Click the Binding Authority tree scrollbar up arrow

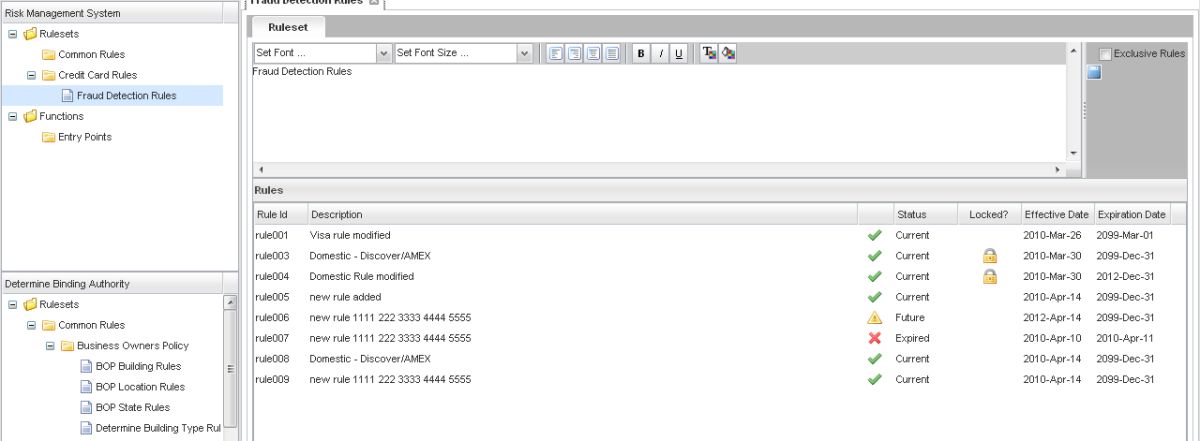(x=230, y=302)
